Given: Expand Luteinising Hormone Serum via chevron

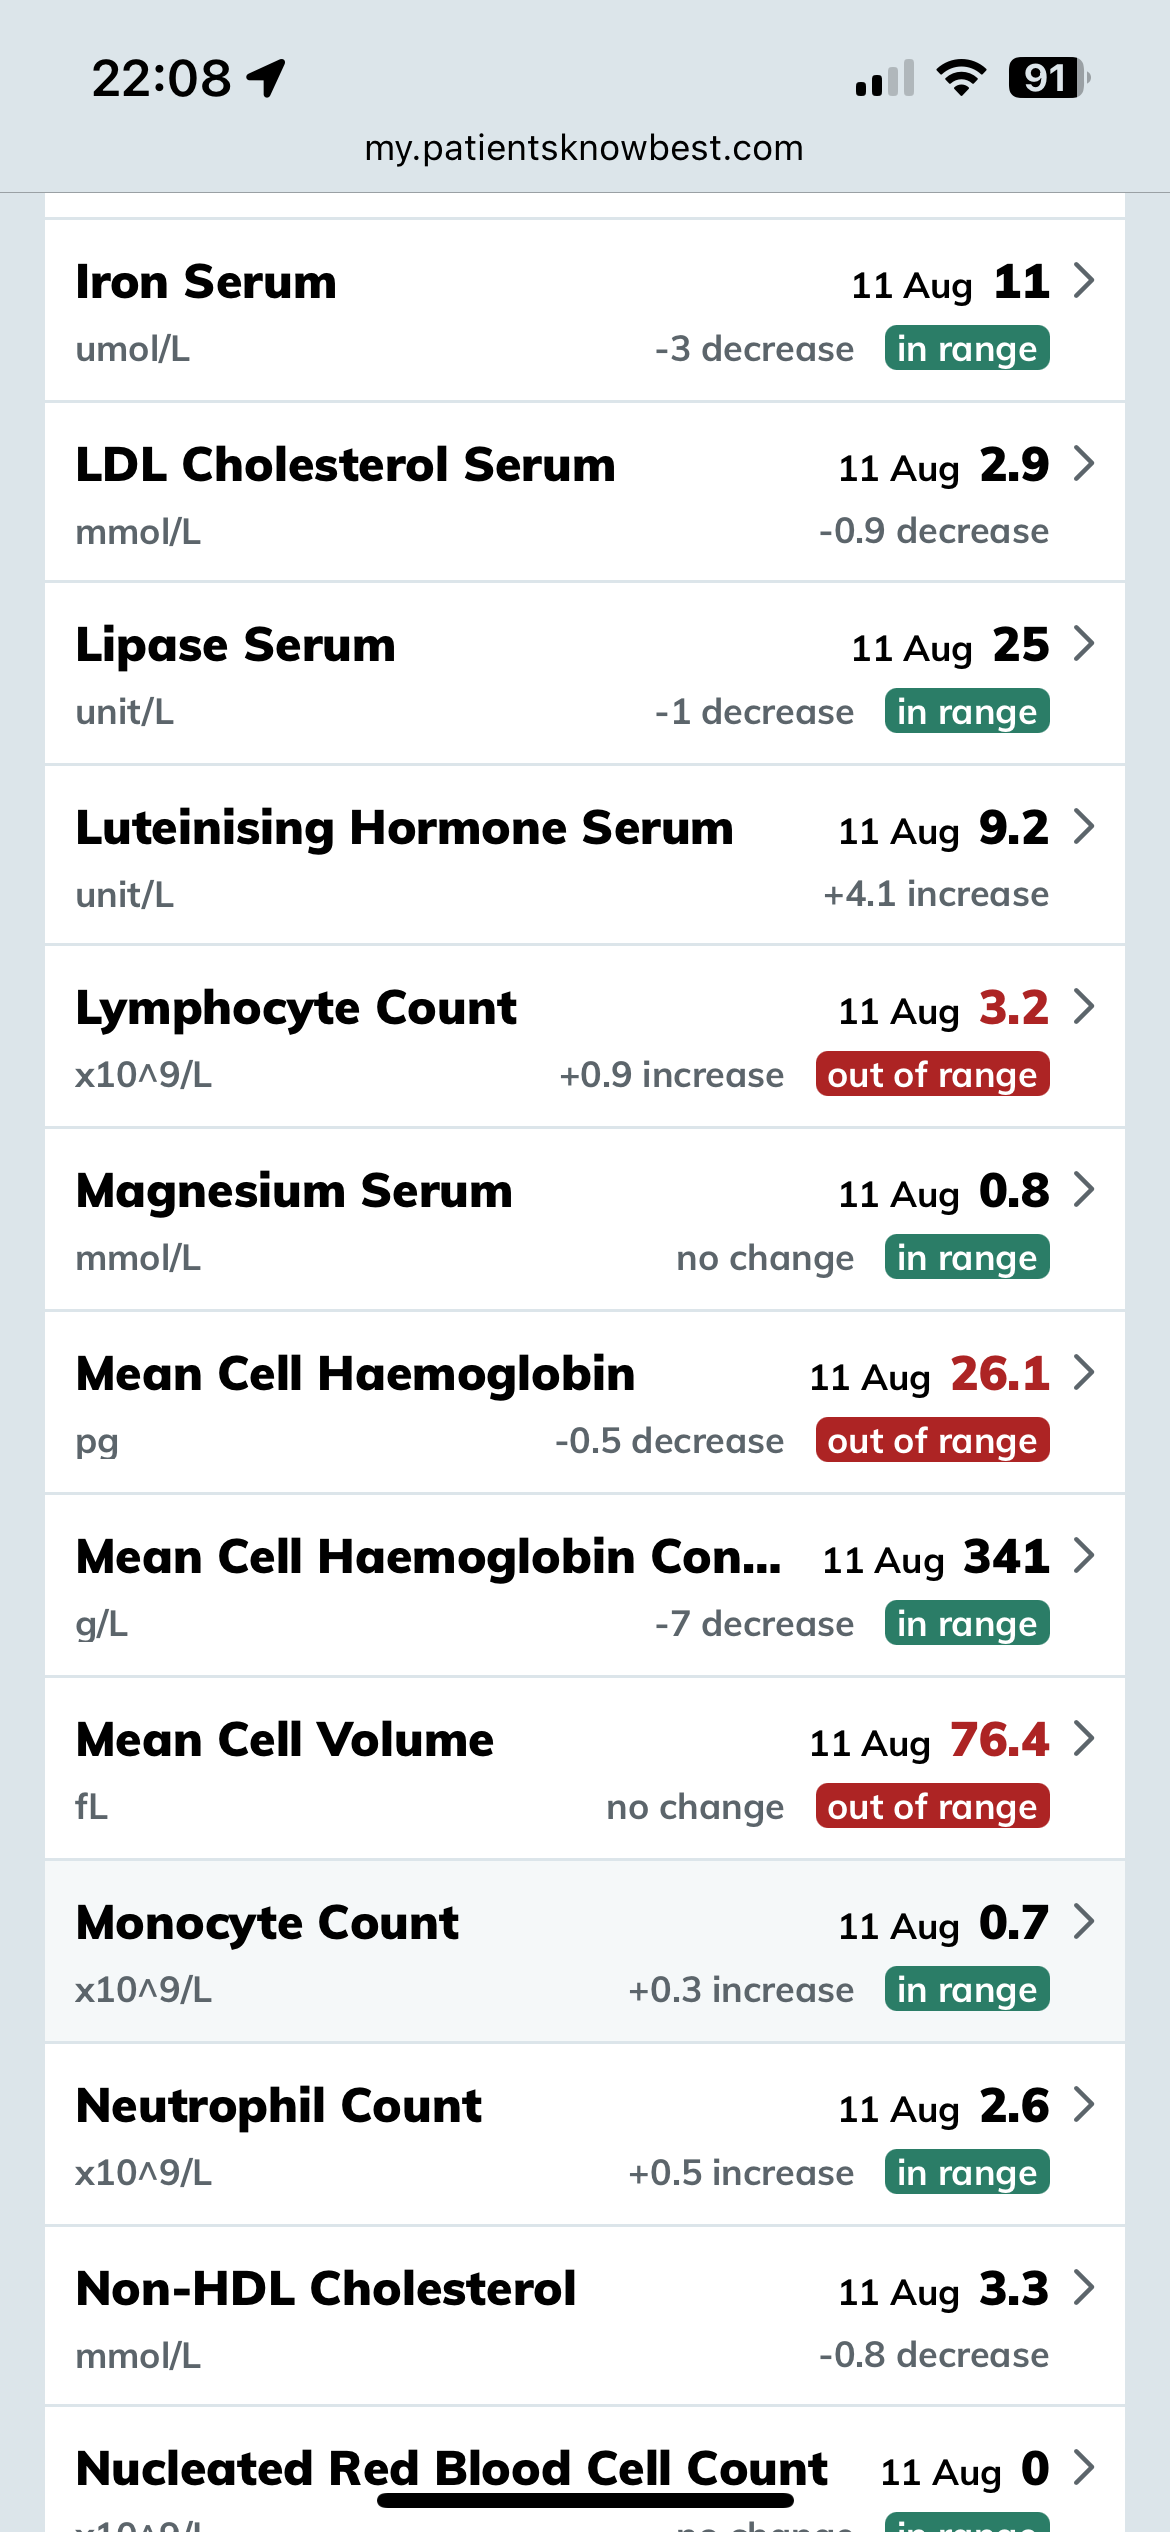Looking at the screenshot, I should coord(1084,827).
